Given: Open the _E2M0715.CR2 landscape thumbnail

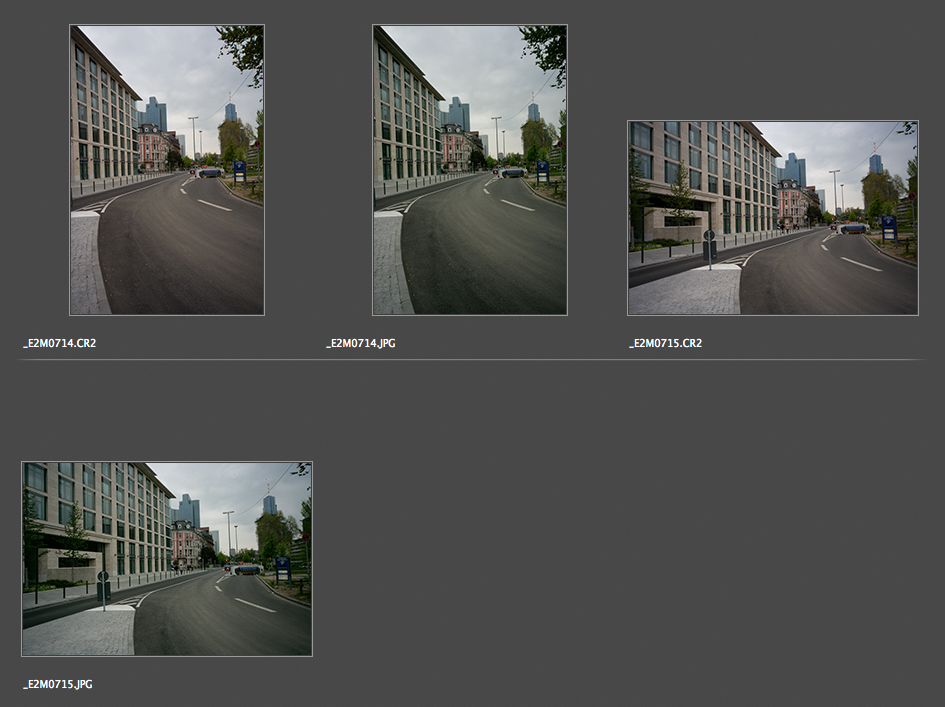Looking at the screenshot, I should (x=772, y=218).
